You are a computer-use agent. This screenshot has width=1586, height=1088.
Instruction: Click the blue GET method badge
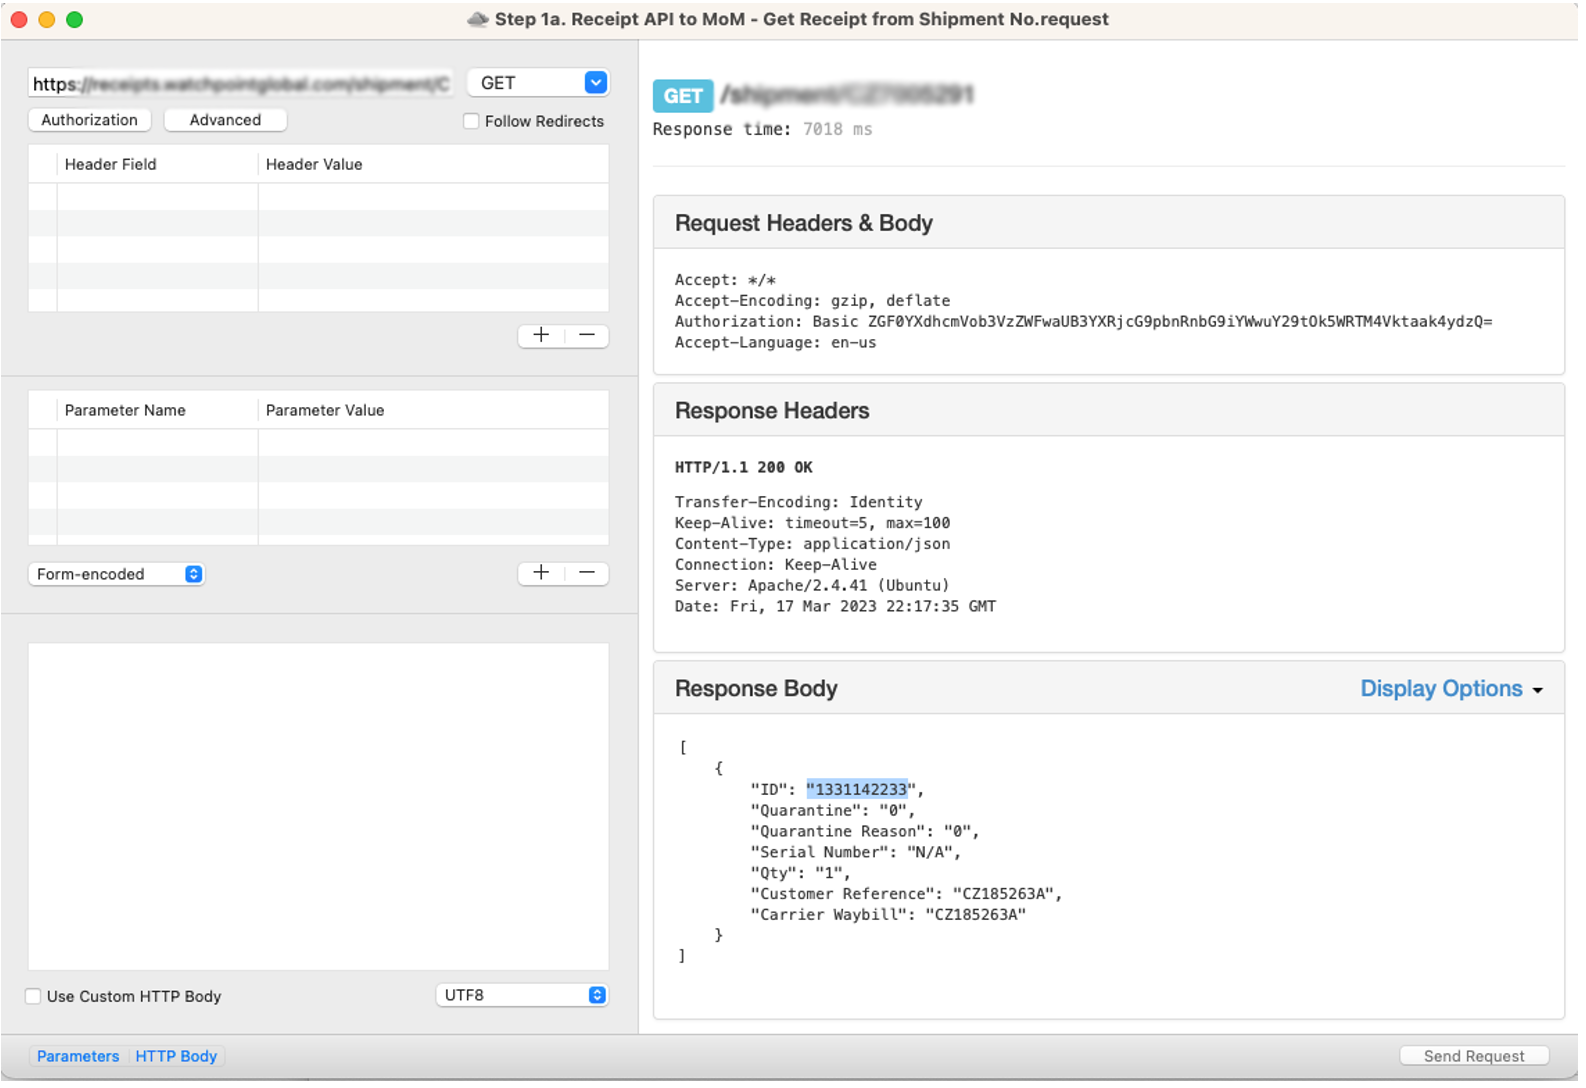click(683, 96)
